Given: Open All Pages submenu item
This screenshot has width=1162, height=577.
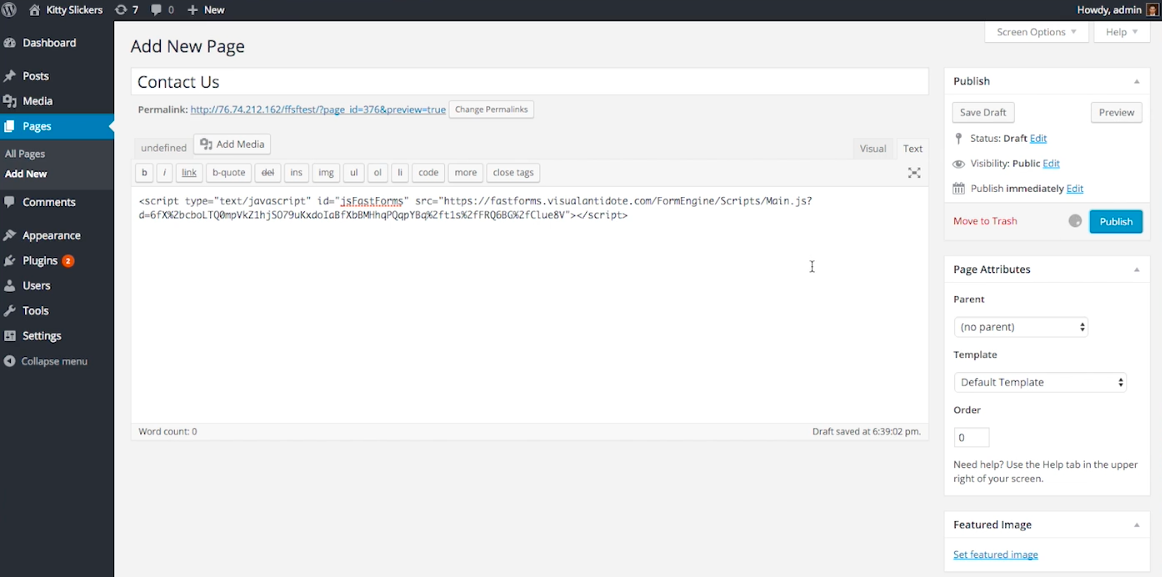Looking at the screenshot, I should point(25,154).
